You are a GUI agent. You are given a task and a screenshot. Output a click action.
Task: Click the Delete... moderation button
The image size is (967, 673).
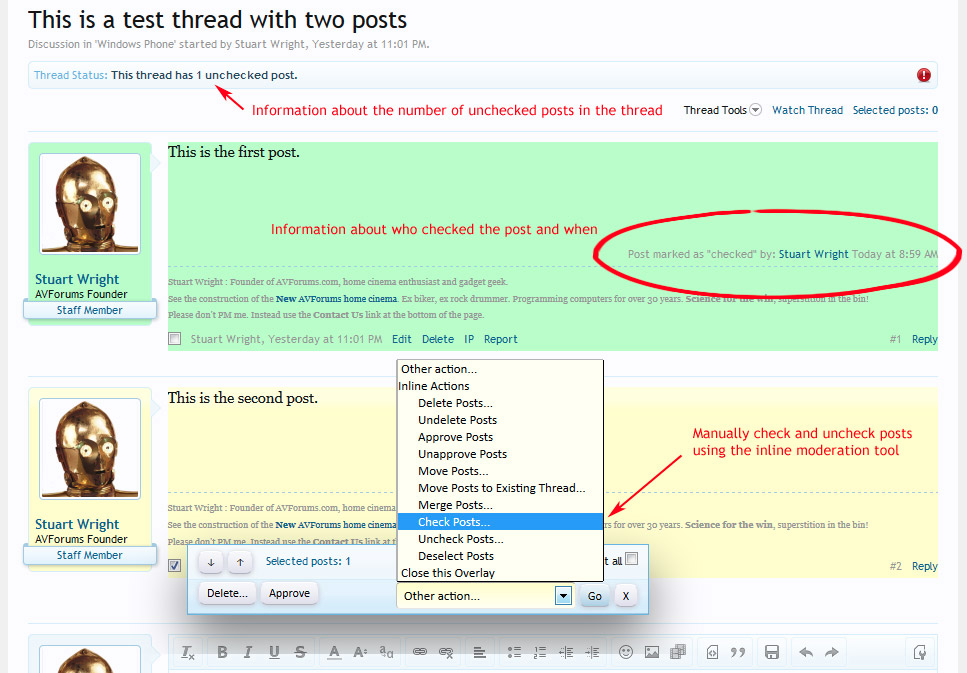click(x=227, y=593)
